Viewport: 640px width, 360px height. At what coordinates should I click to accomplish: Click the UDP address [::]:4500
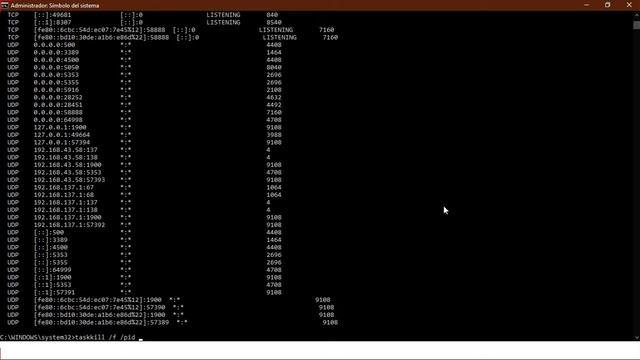click(x=51, y=247)
